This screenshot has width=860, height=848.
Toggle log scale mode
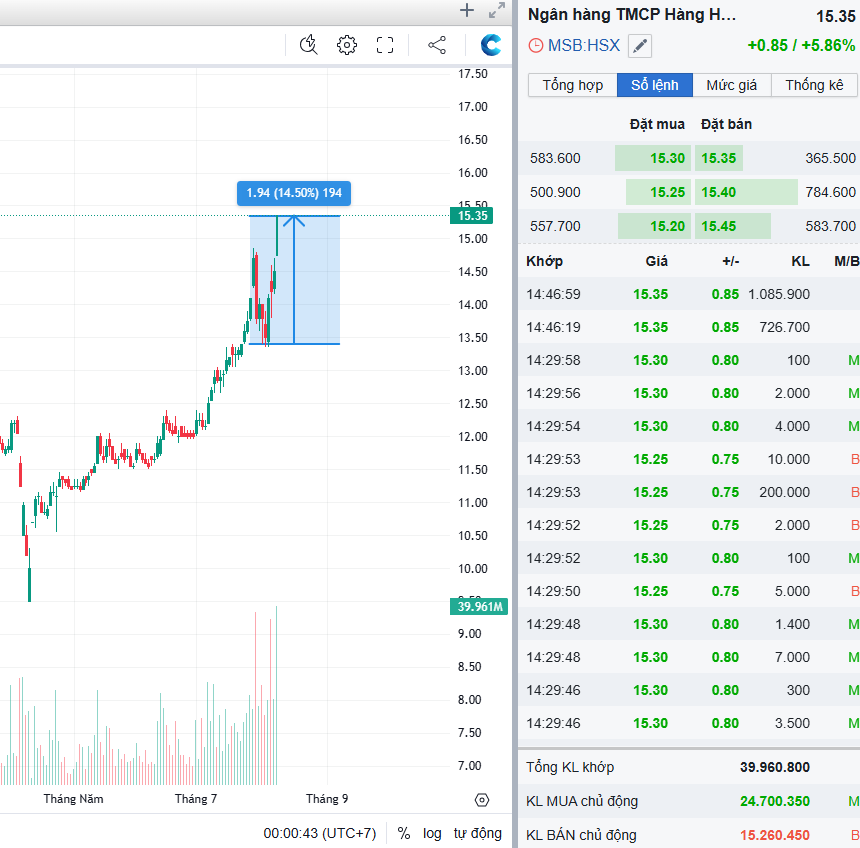(x=432, y=833)
